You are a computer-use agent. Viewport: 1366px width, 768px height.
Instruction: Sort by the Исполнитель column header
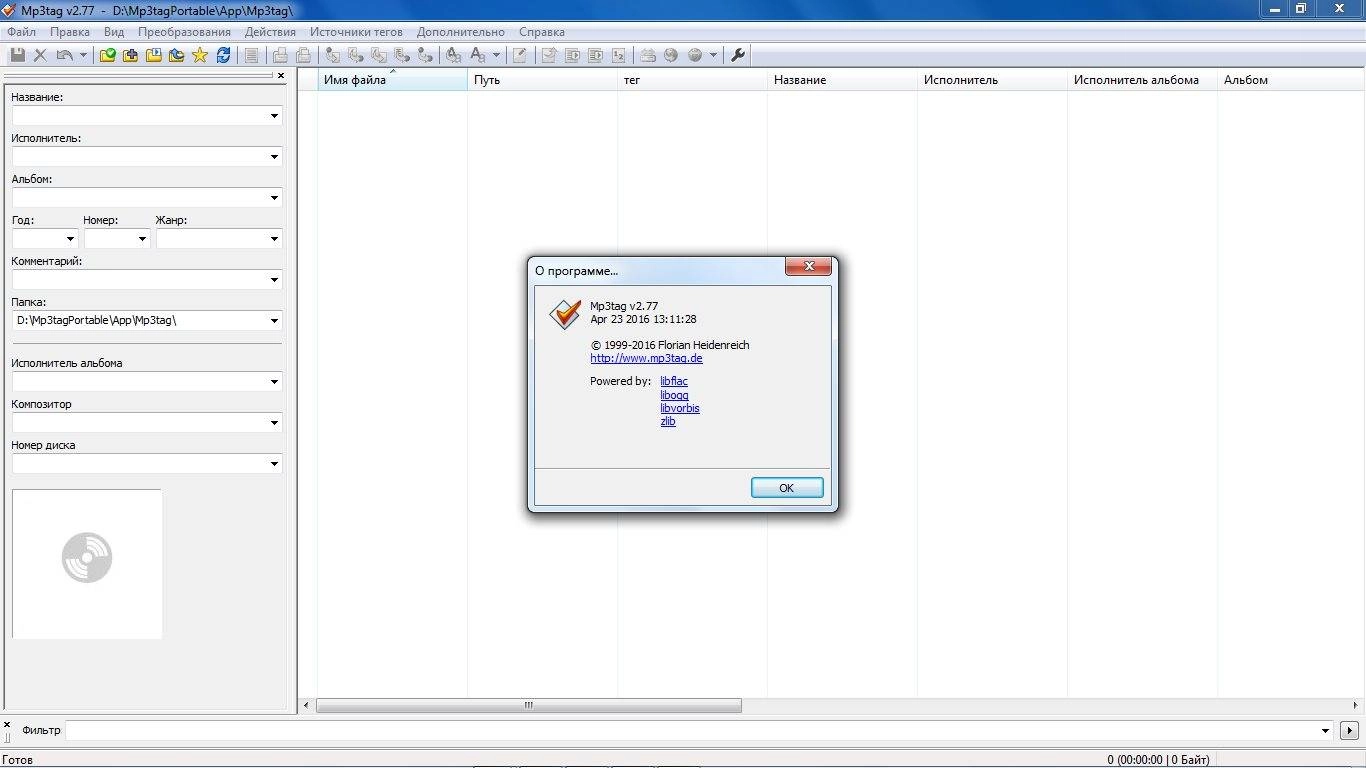tap(992, 80)
